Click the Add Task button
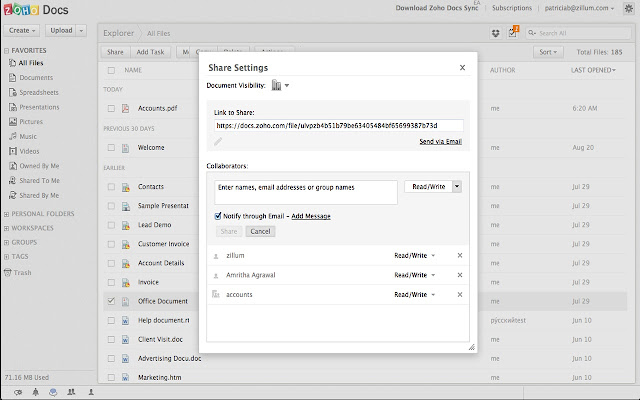 tap(150, 52)
